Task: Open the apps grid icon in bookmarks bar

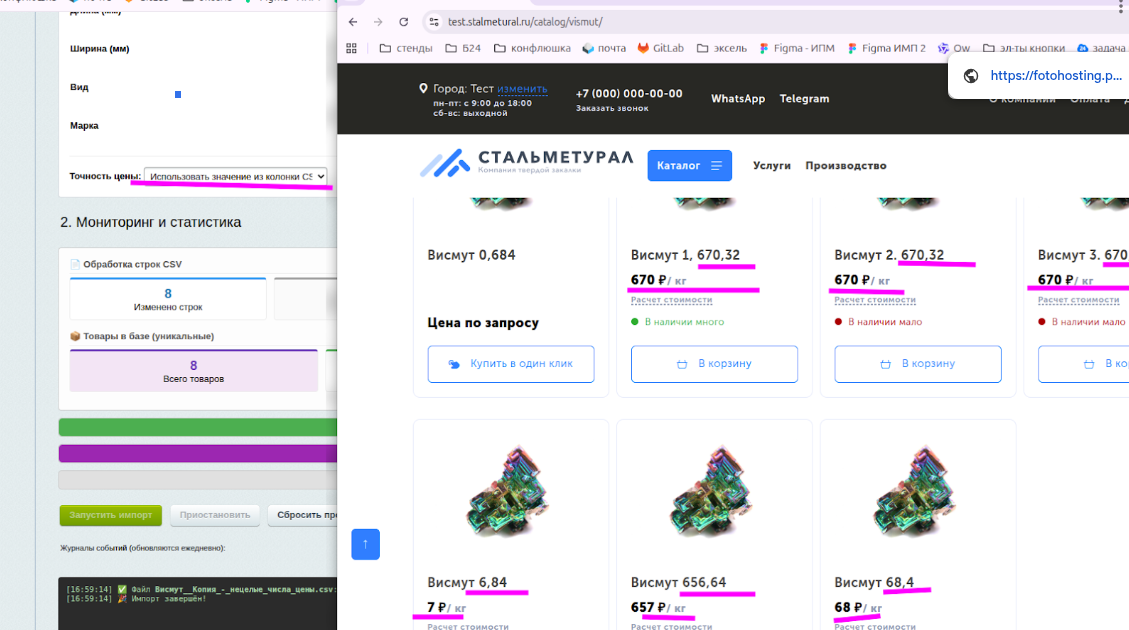Action: click(351, 48)
